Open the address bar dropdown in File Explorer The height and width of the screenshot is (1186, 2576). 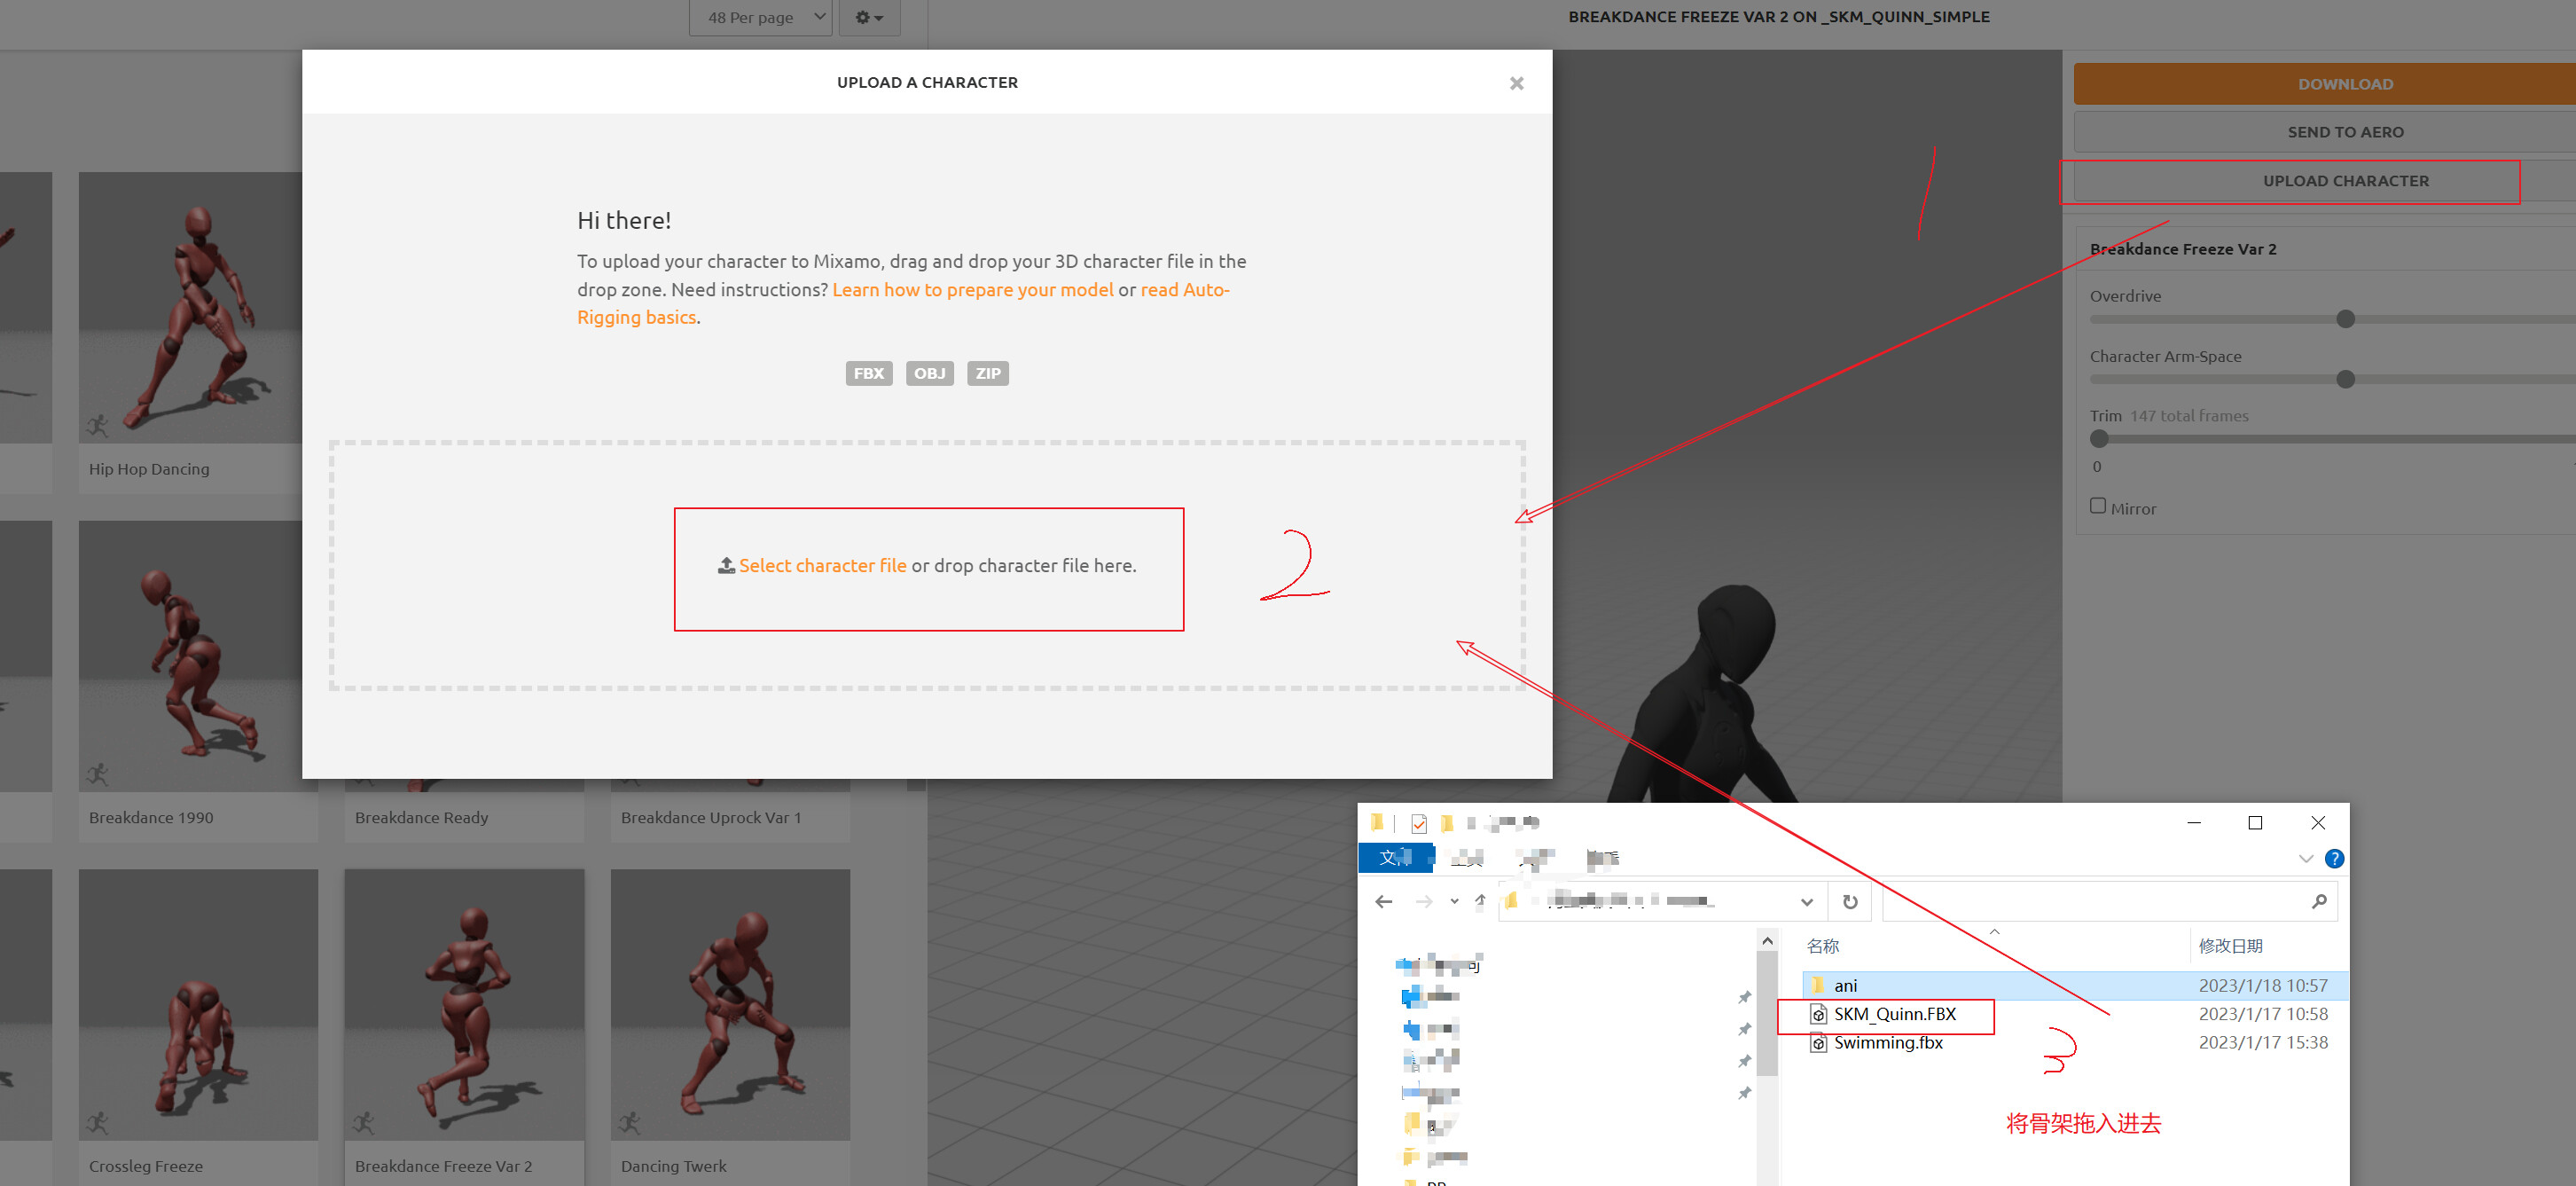point(1808,901)
